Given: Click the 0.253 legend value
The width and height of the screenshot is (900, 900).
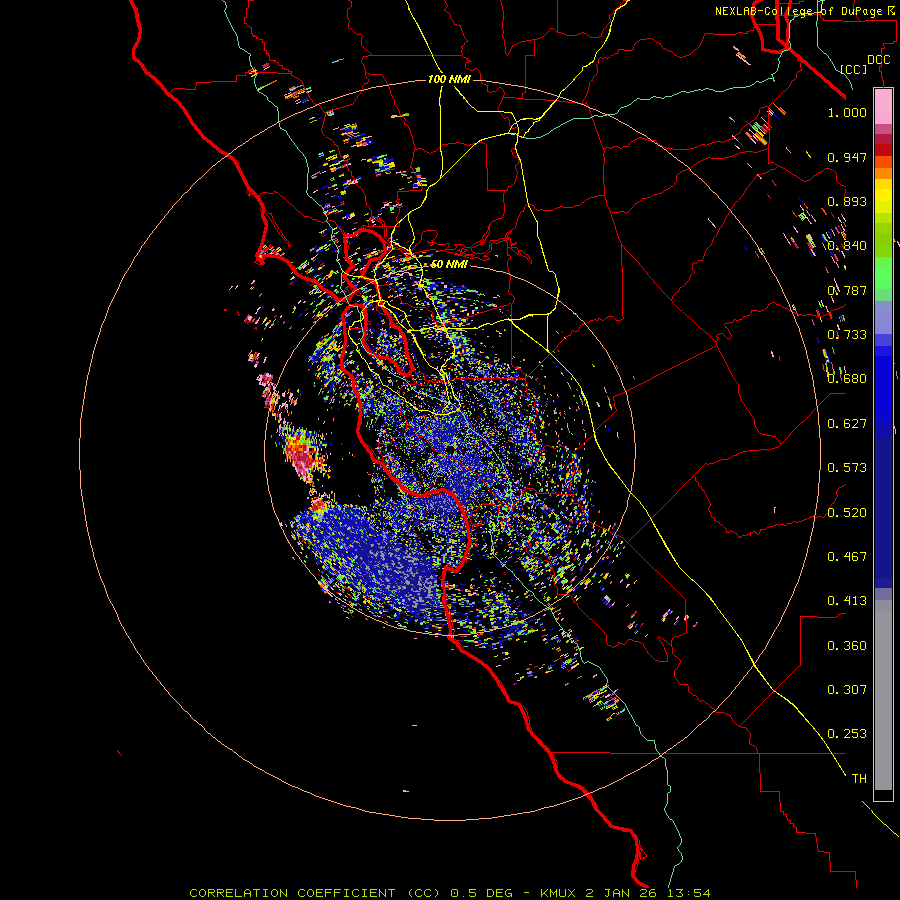Looking at the screenshot, I should click(x=847, y=734).
